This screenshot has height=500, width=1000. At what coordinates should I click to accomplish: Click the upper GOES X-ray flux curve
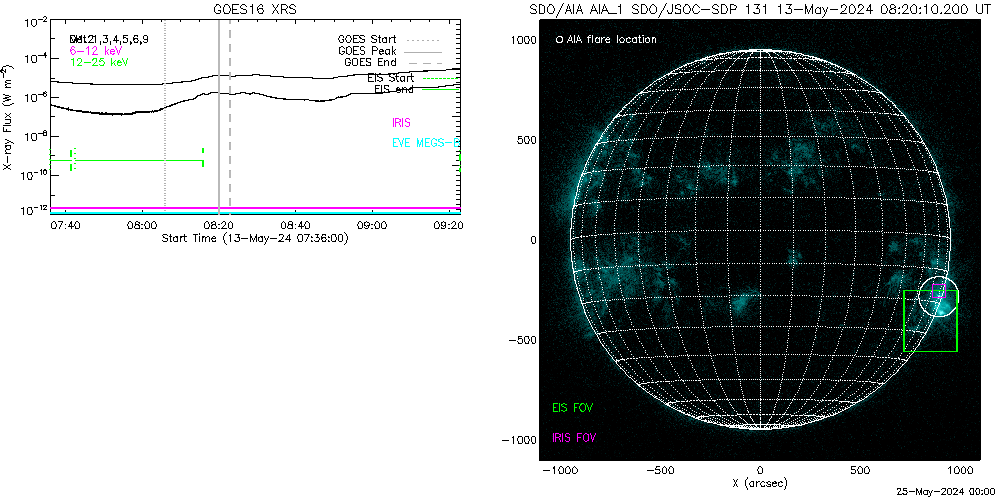(x=255, y=77)
